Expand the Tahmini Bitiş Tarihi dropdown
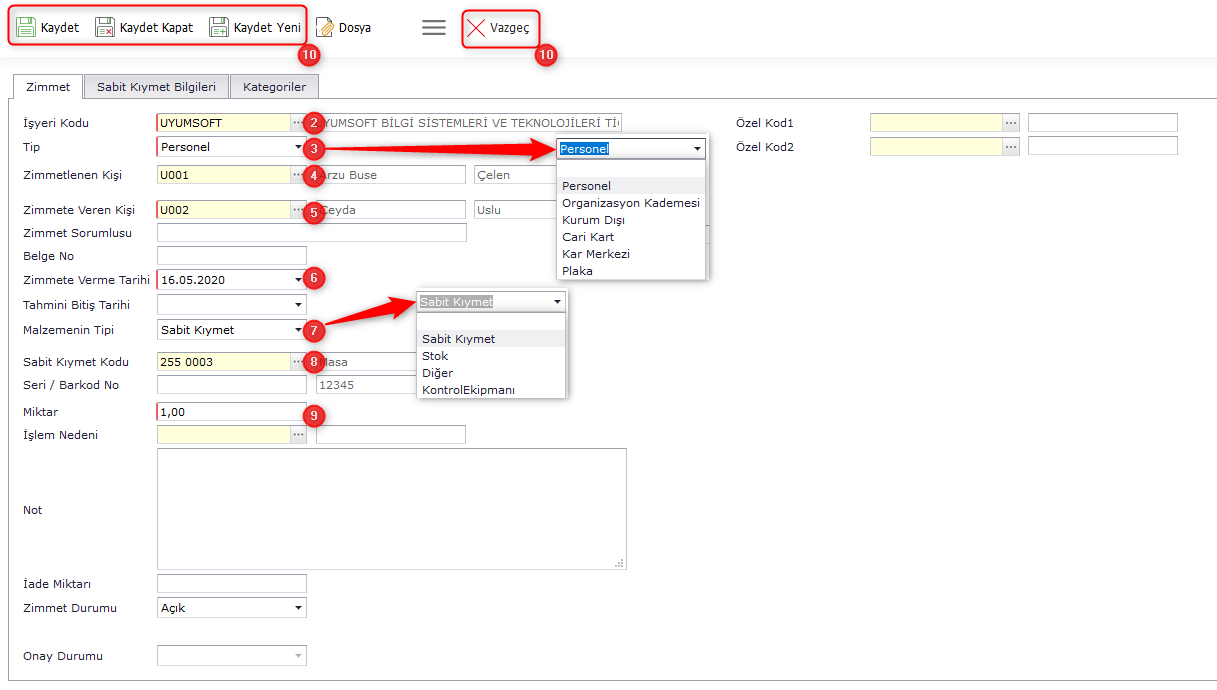1217x690 pixels. click(x=298, y=305)
